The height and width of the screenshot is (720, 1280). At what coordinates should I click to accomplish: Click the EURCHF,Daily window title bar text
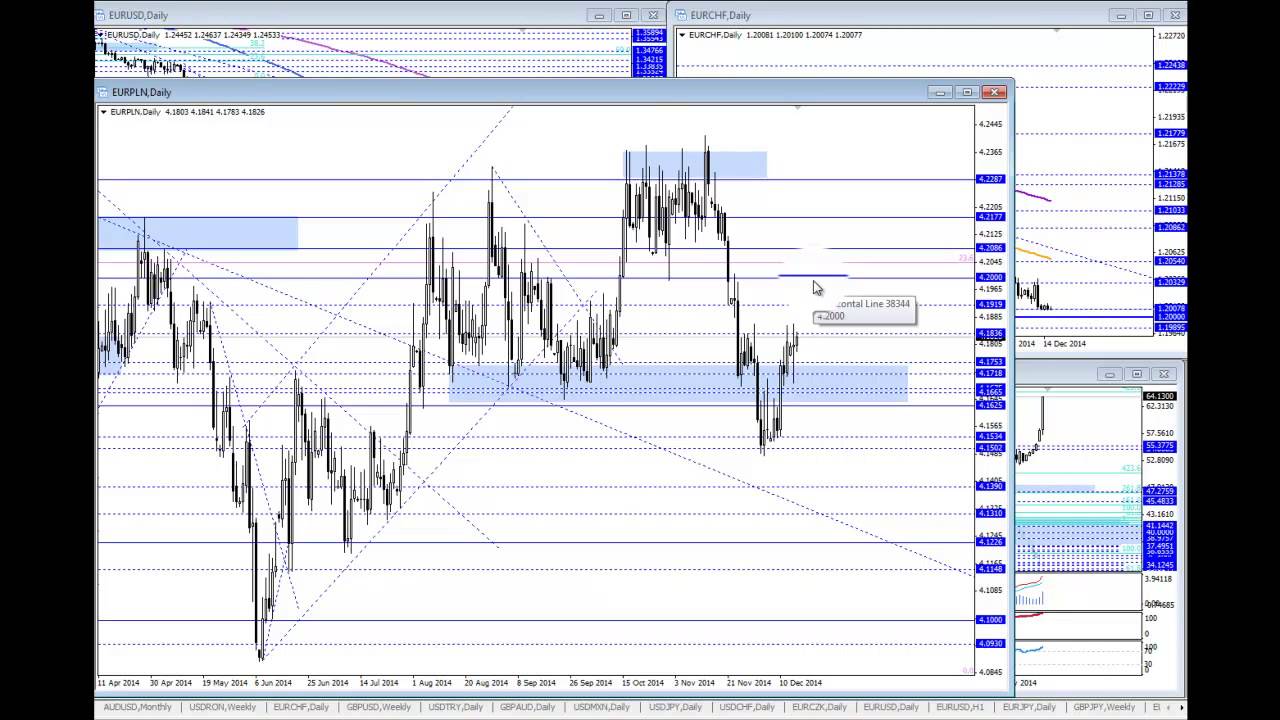(720, 15)
